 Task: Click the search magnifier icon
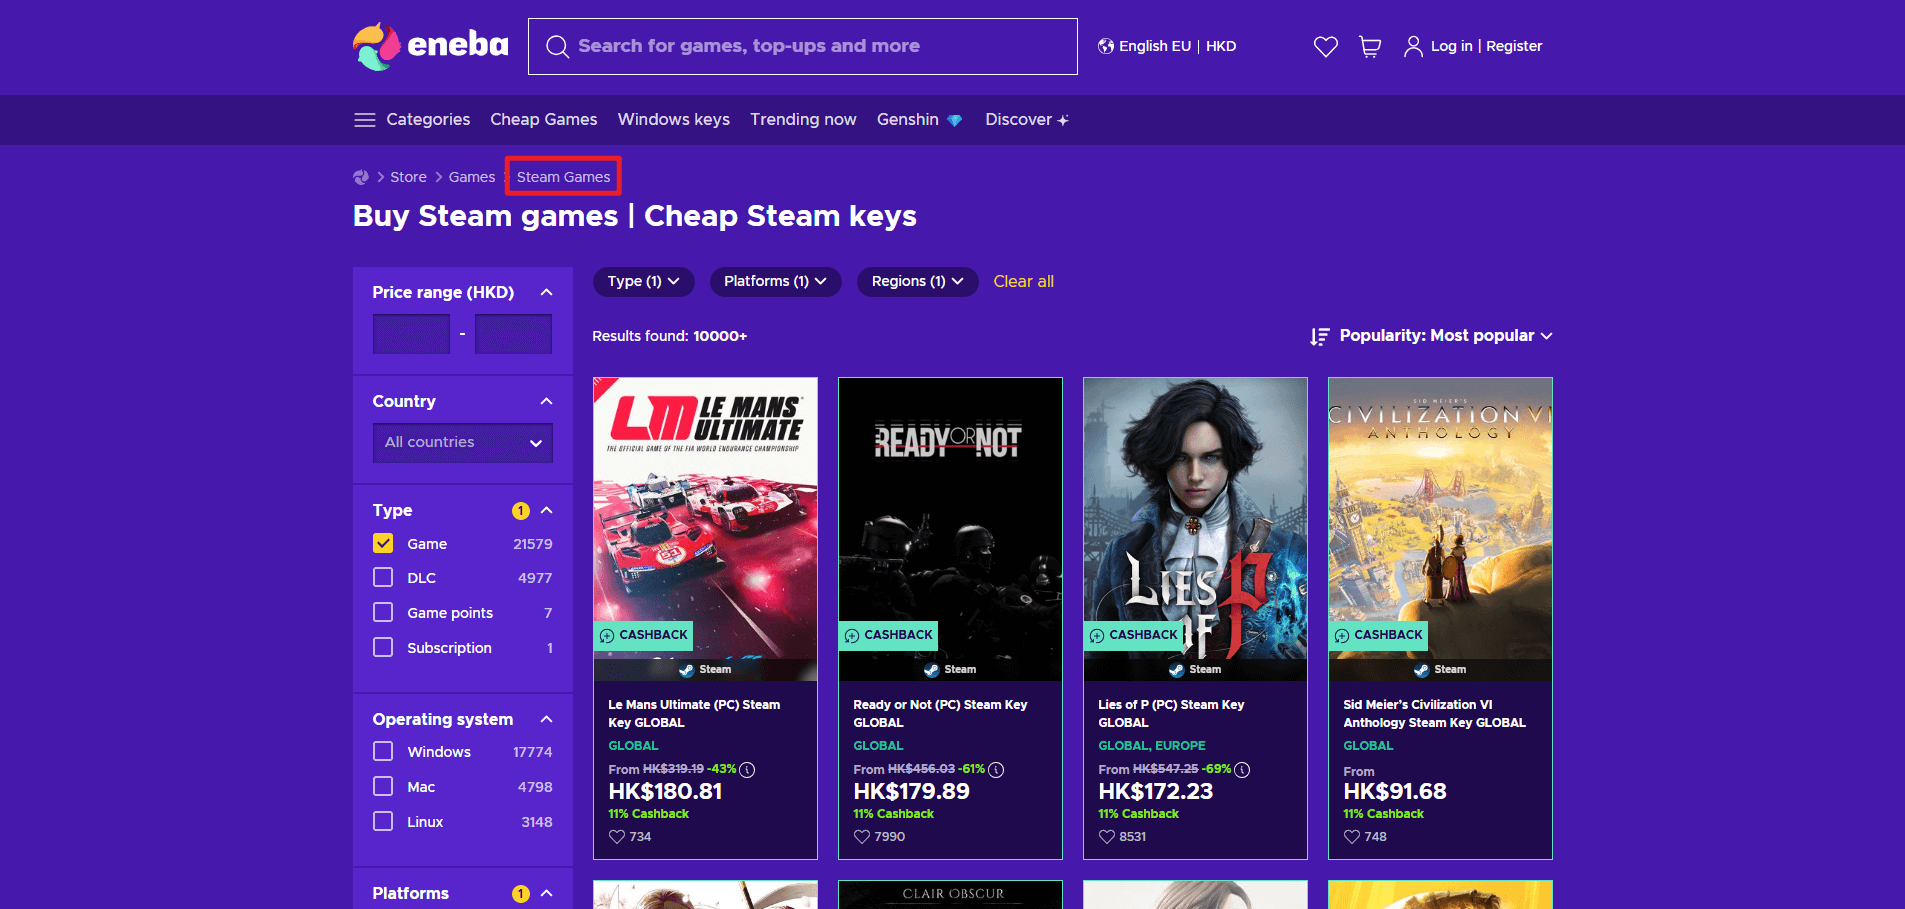pyautogui.click(x=557, y=47)
